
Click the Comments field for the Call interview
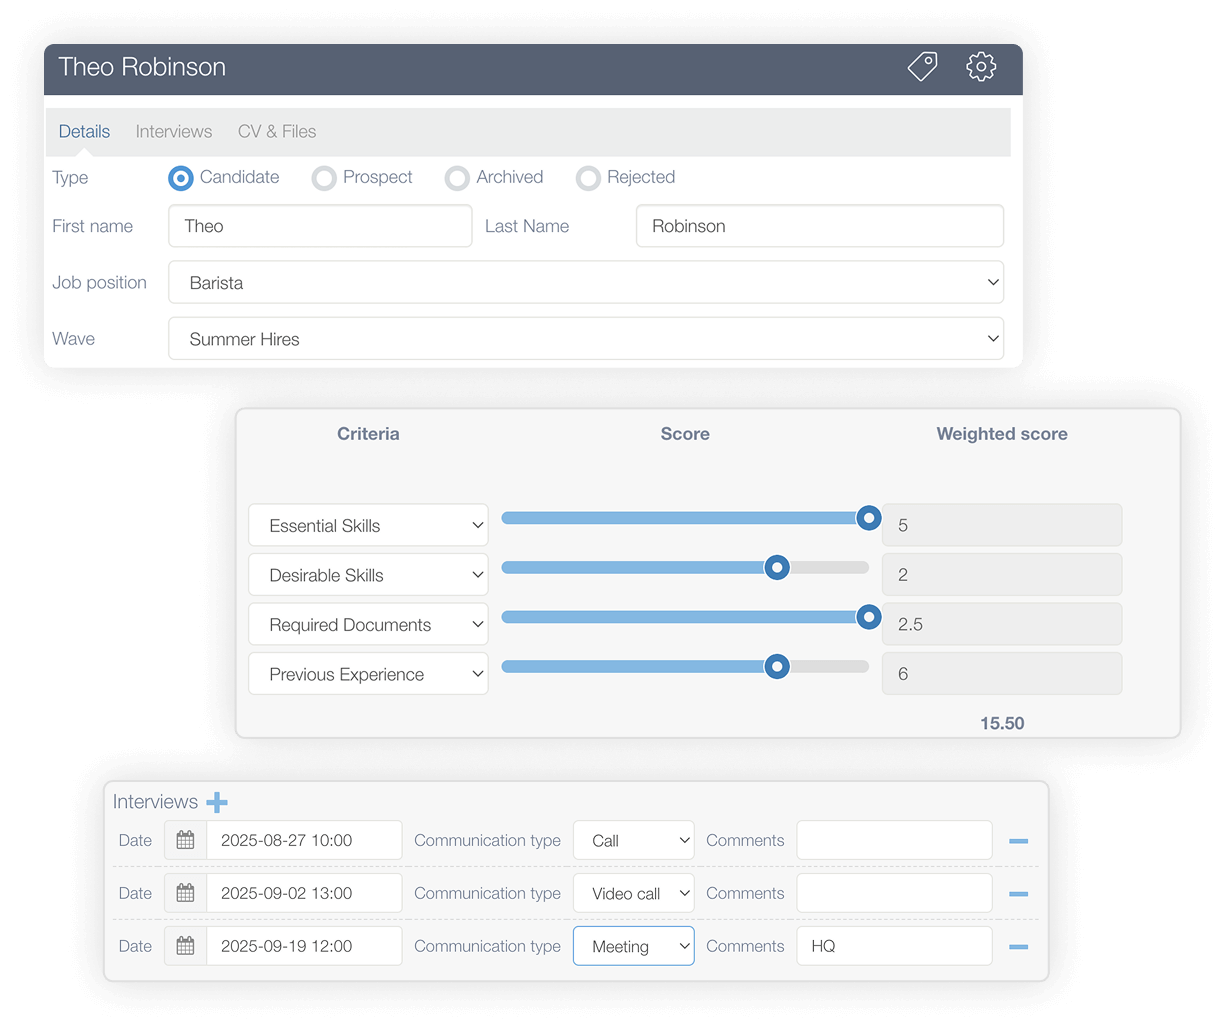(894, 840)
